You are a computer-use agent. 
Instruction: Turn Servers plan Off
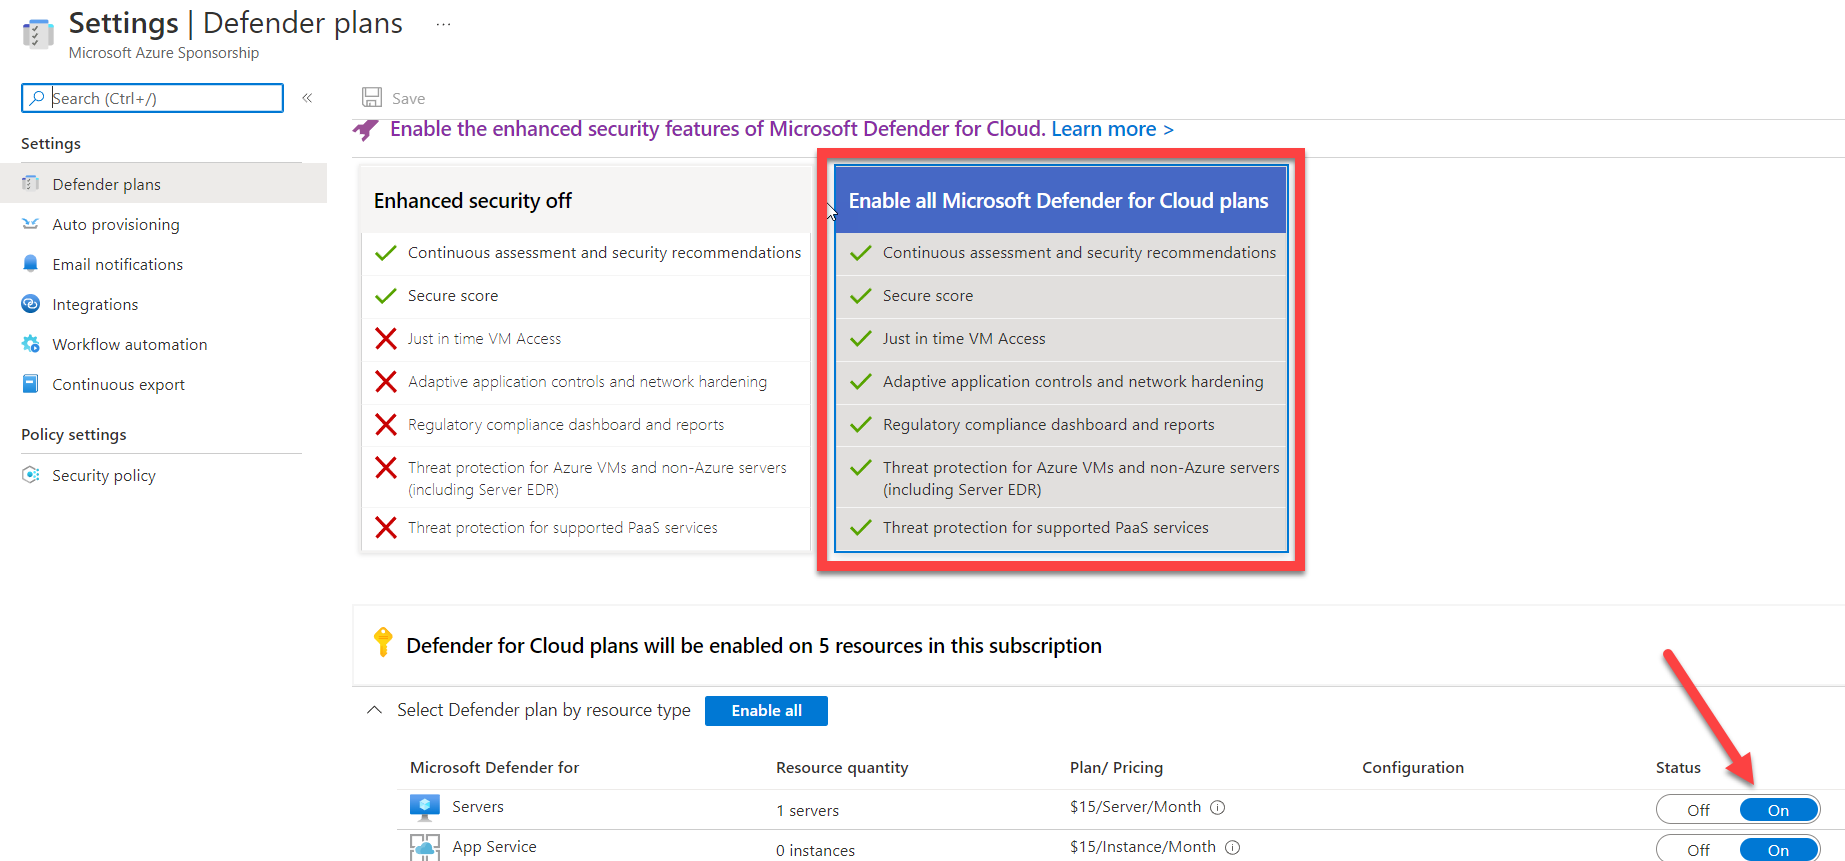pyautogui.click(x=1698, y=810)
